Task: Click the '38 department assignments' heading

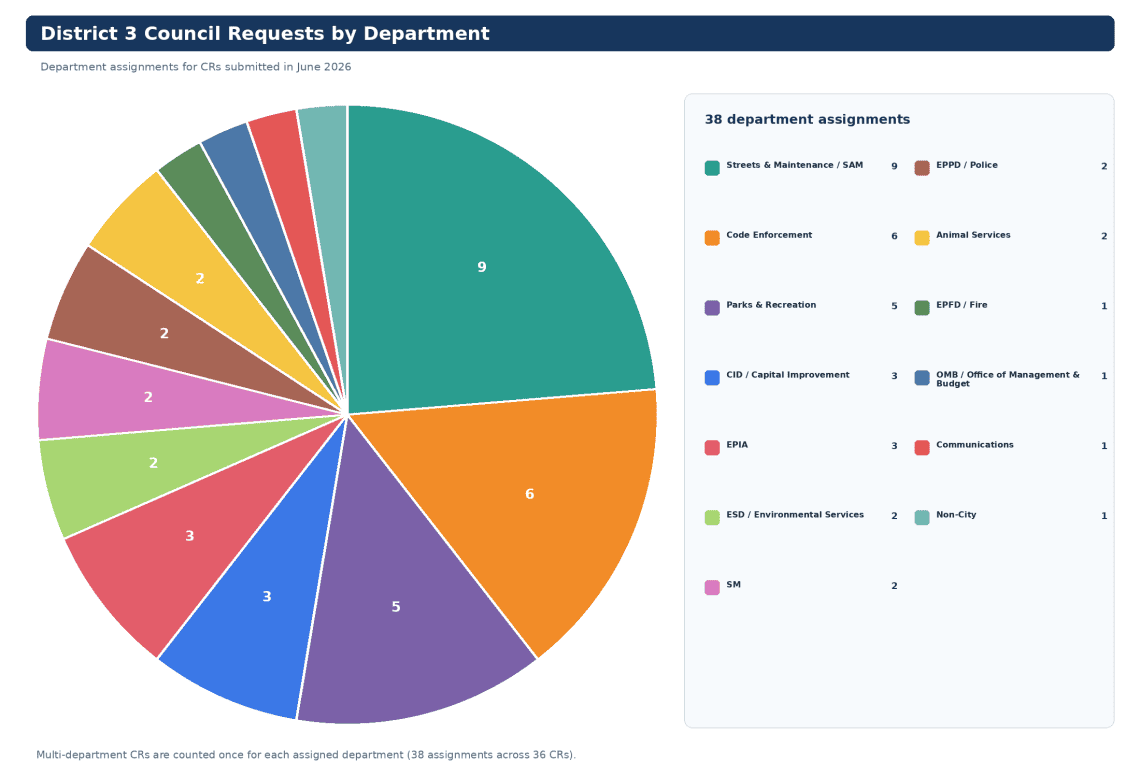Action: 807,119
